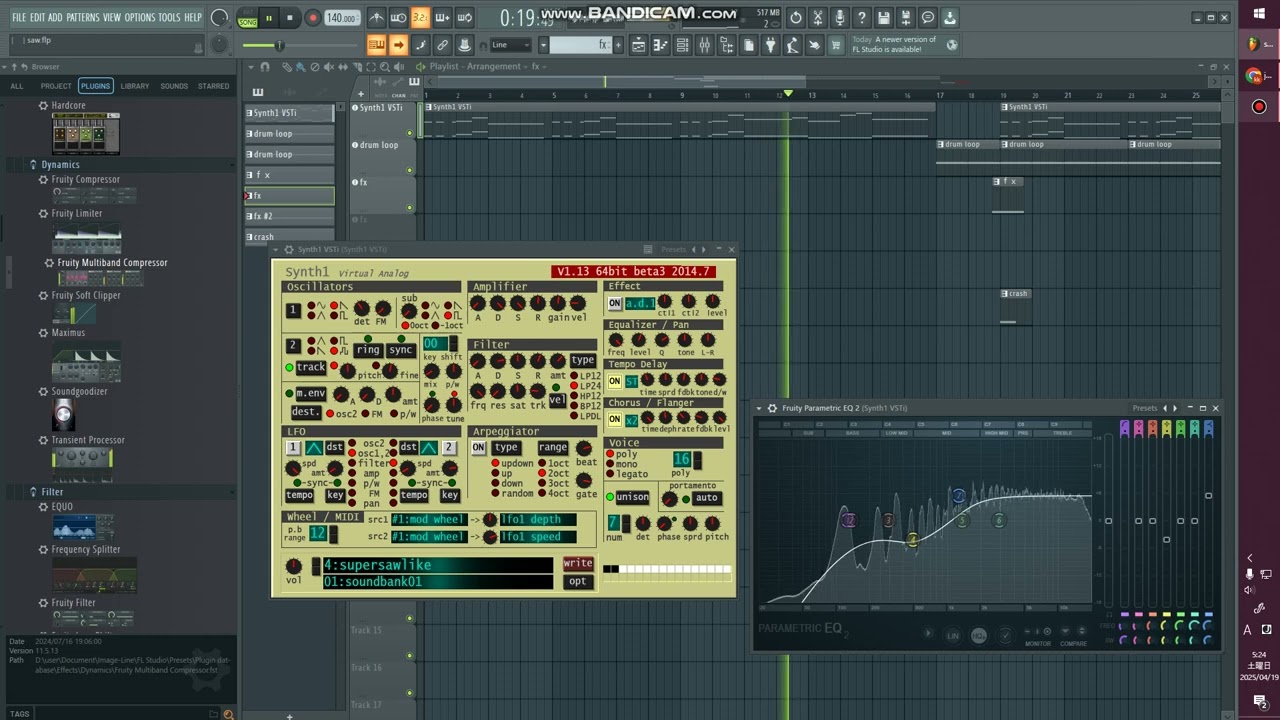Toggle Chorus / Flanger ON button in Synth1
Image resolution: width=1280 pixels, height=720 pixels.
(x=614, y=420)
